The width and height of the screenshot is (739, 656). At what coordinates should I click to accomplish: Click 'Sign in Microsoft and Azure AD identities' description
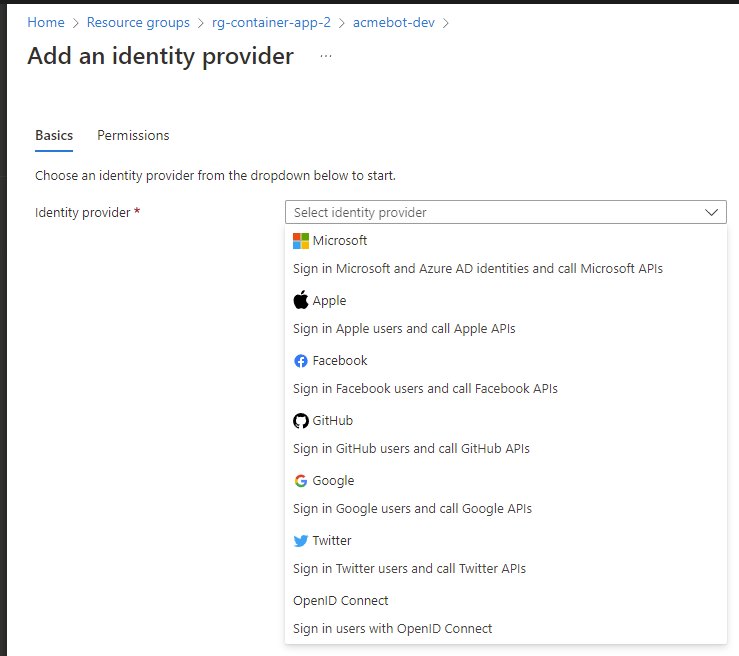point(477,269)
